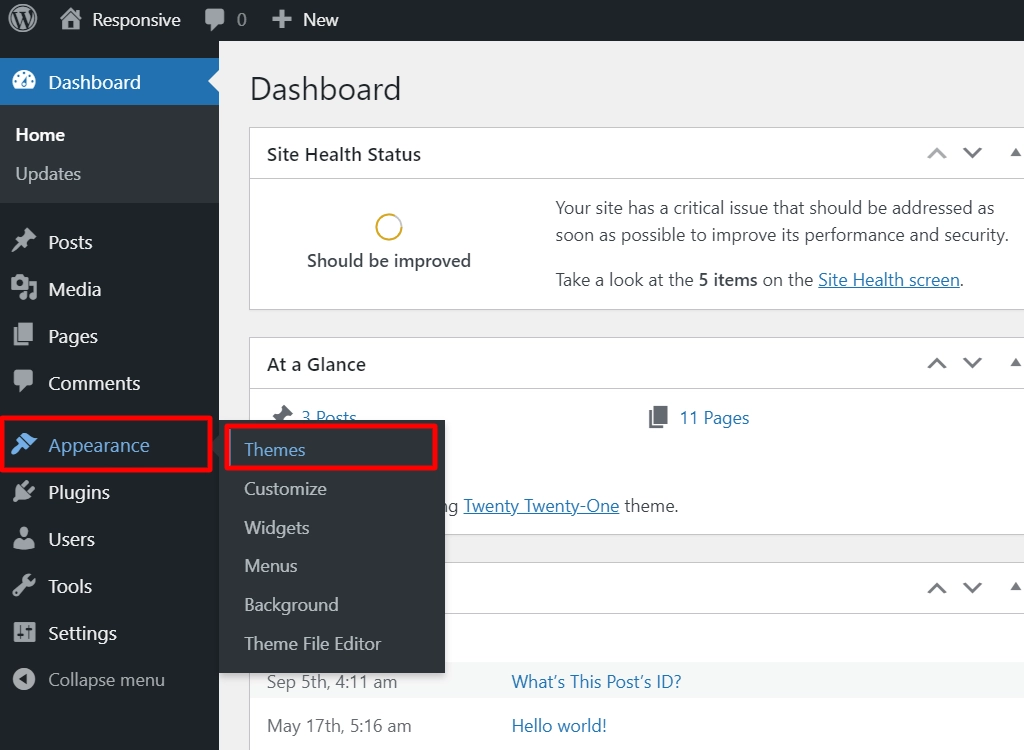Click the plus icon beside New
This screenshot has width=1024, height=750.
(x=281, y=20)
